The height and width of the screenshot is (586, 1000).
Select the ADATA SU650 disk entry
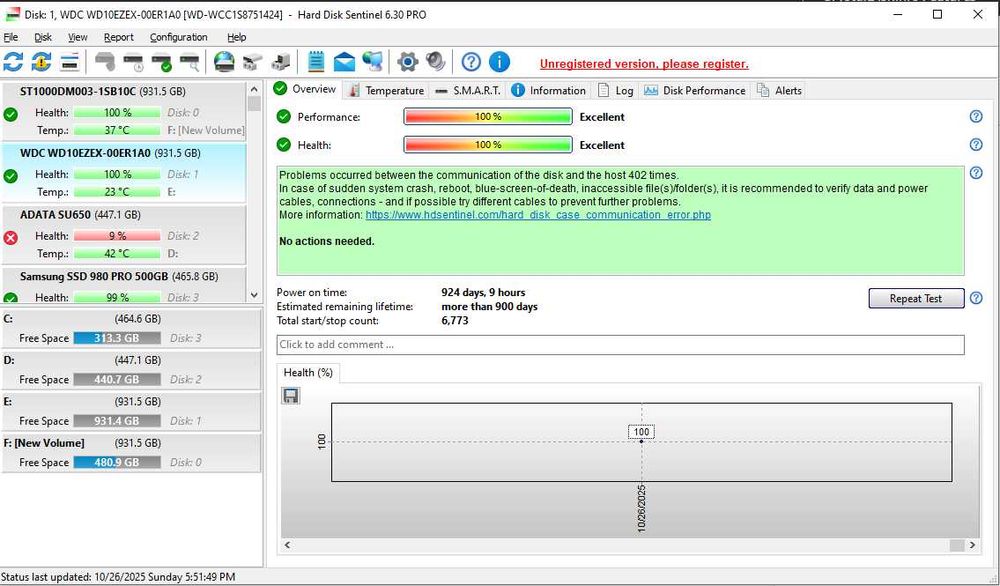click(124, 234)
